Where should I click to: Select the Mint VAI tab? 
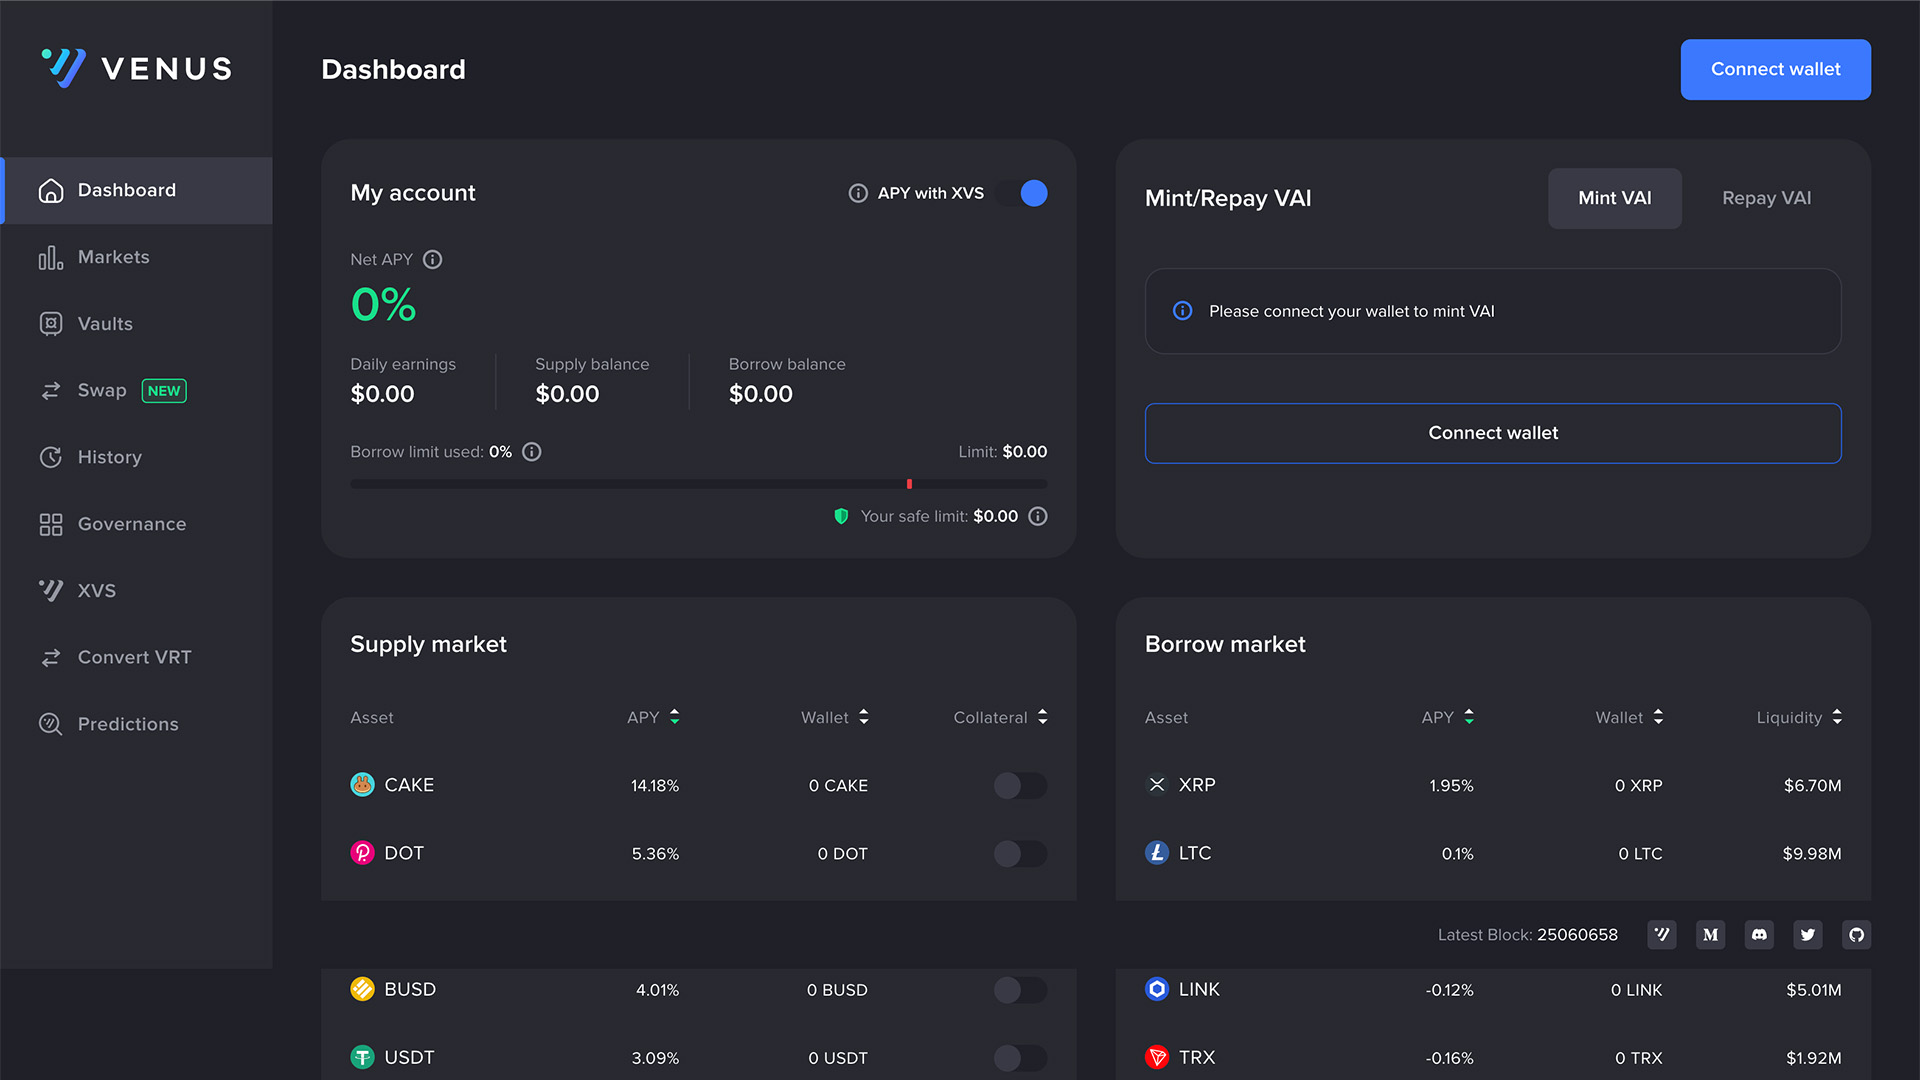[x=1614, y=198]
